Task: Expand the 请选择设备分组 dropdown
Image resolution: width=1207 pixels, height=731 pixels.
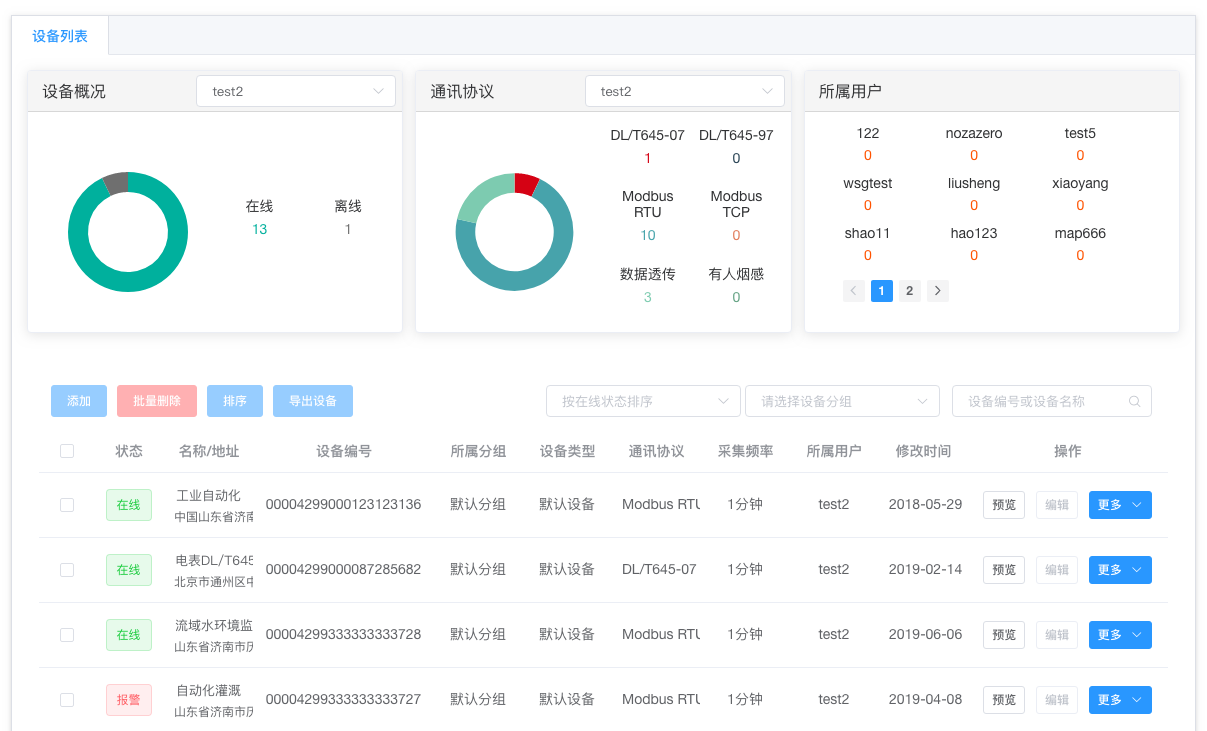Action: click(842, 401)
